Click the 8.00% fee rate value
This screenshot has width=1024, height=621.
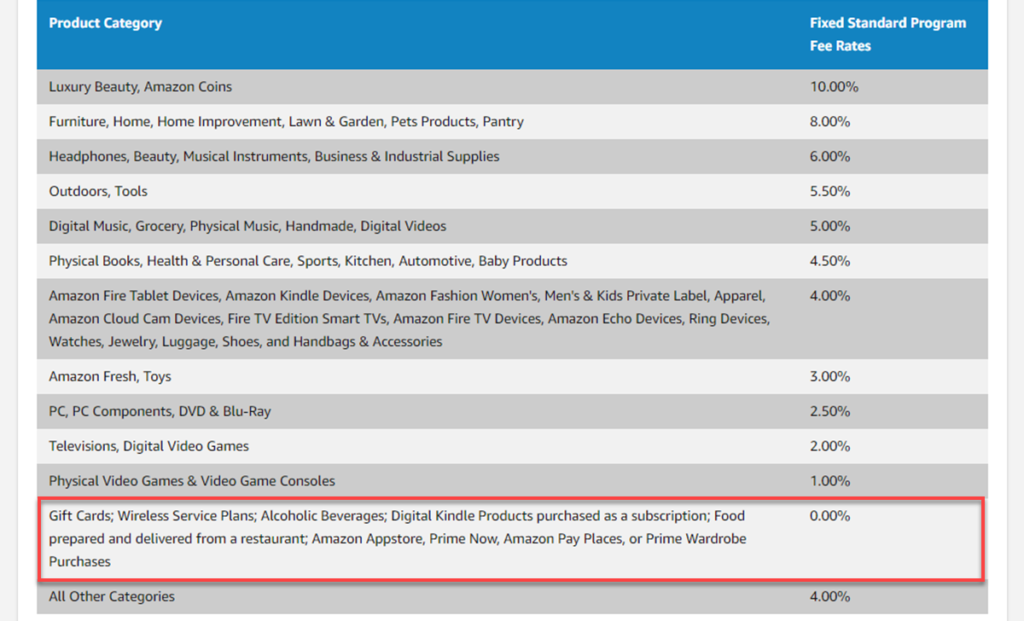(830, 122)
